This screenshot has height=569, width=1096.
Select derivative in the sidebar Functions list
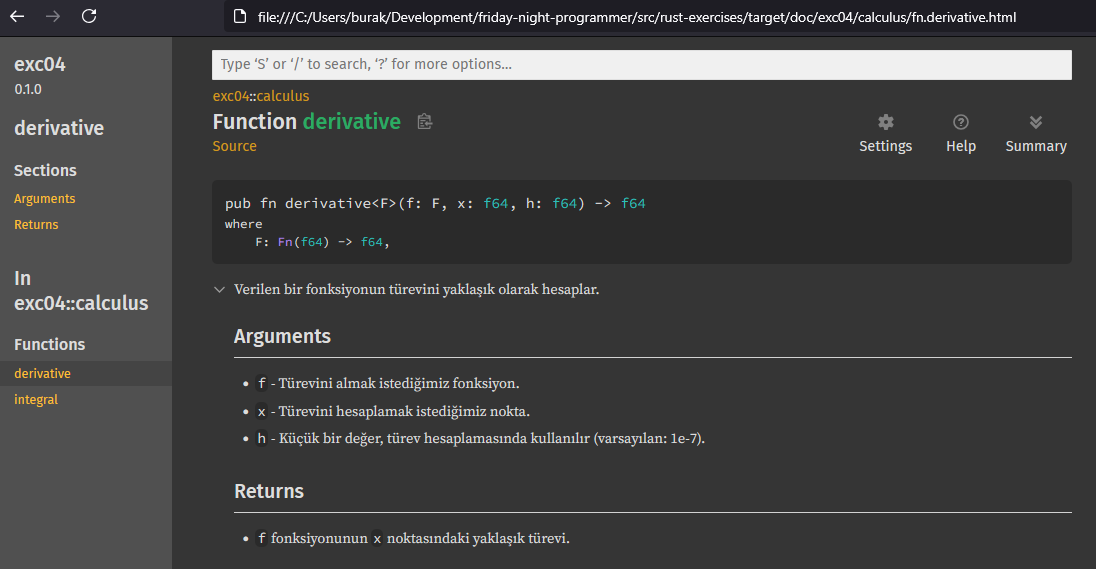42,374
